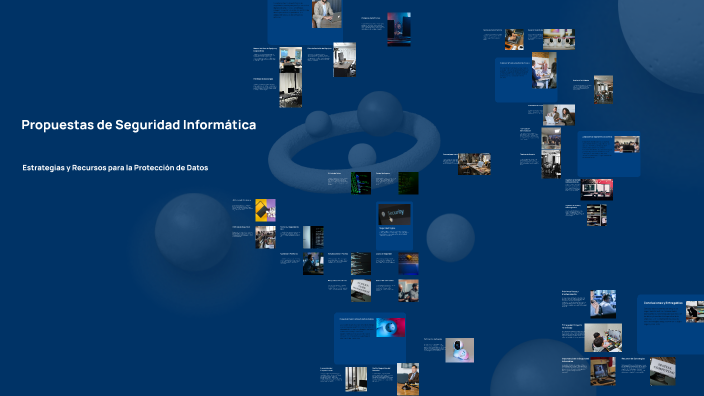Image resolution: width=704 pixels, height=396 pixels.
Task: Select photo of worker seated facing office windows
Action: (290, 60)
